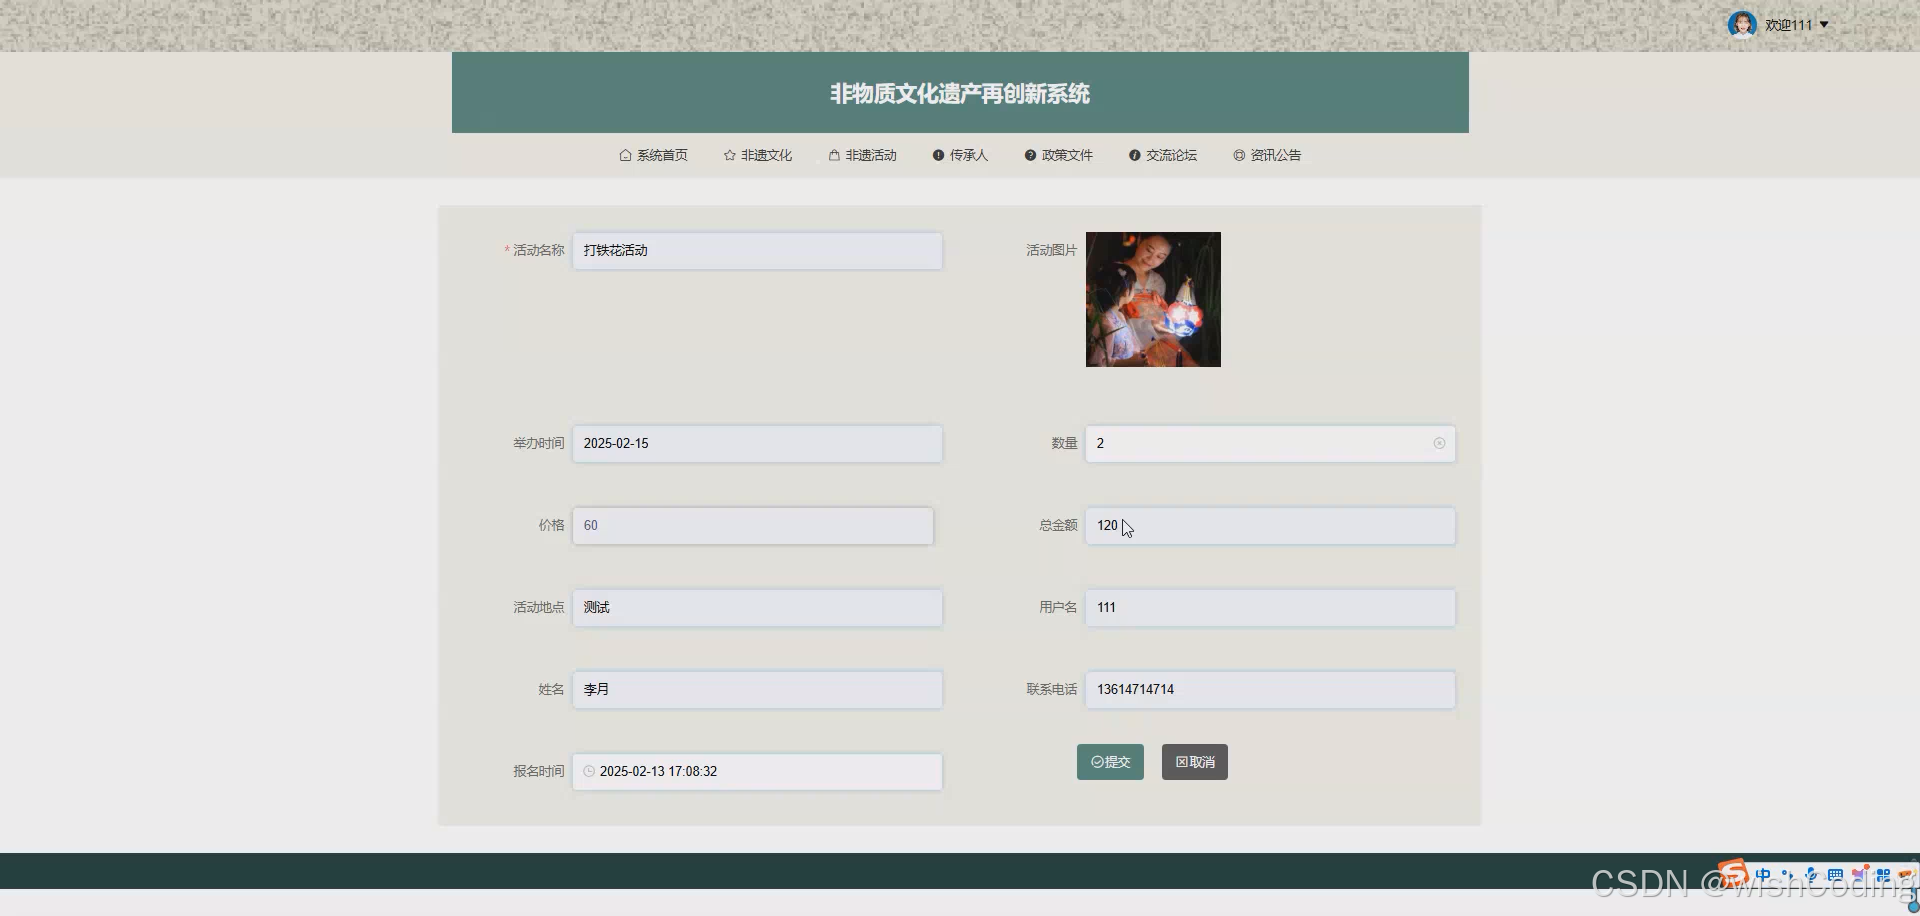Click the exclamation icon next to 传承人
This screenshot has height=916, width=1920.
pyautogui.click(x=937, y=155)
